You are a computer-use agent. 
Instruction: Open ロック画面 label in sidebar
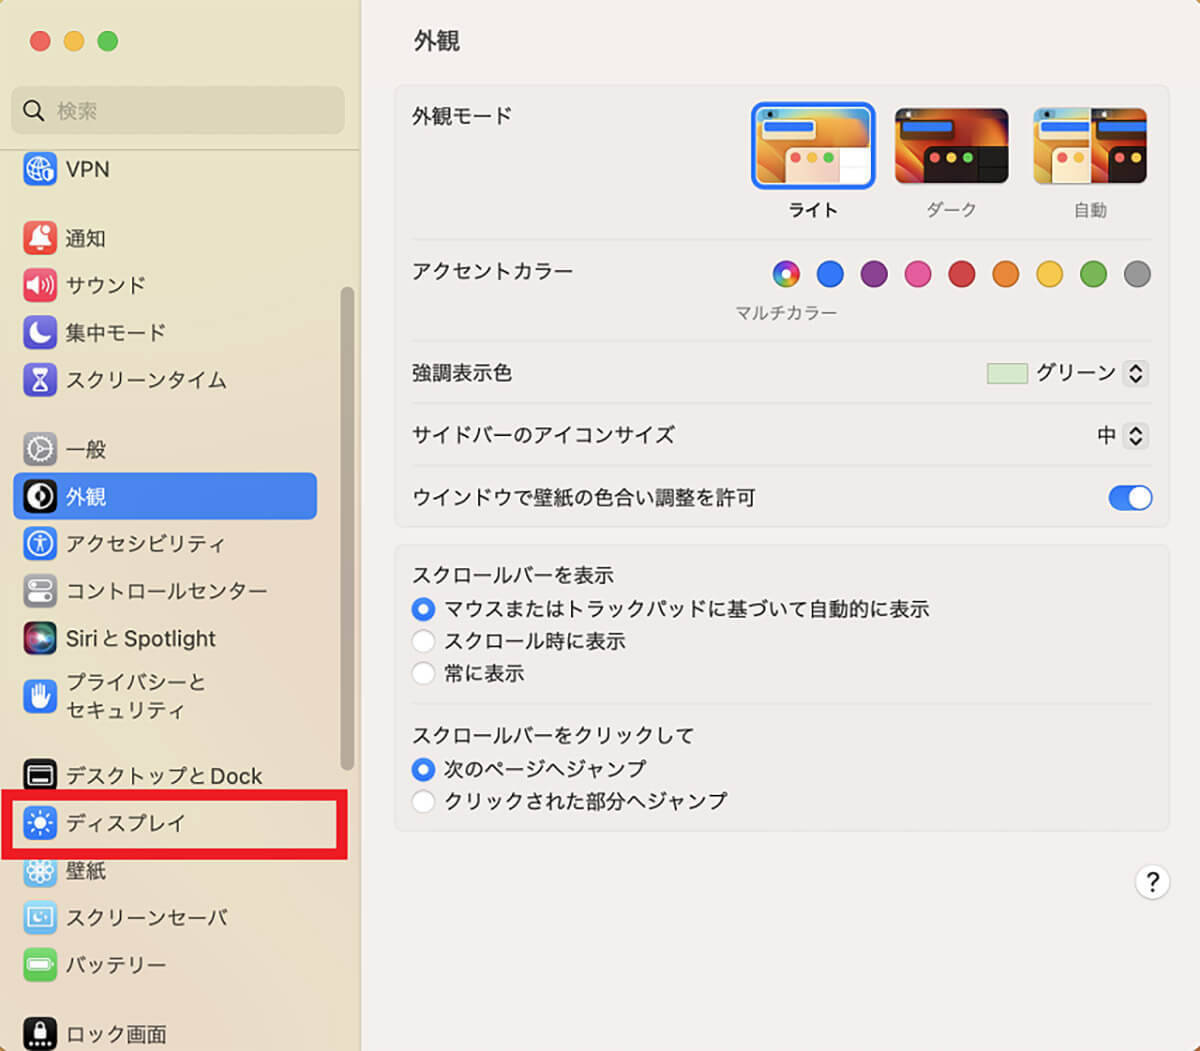(x=116, y=1034)
